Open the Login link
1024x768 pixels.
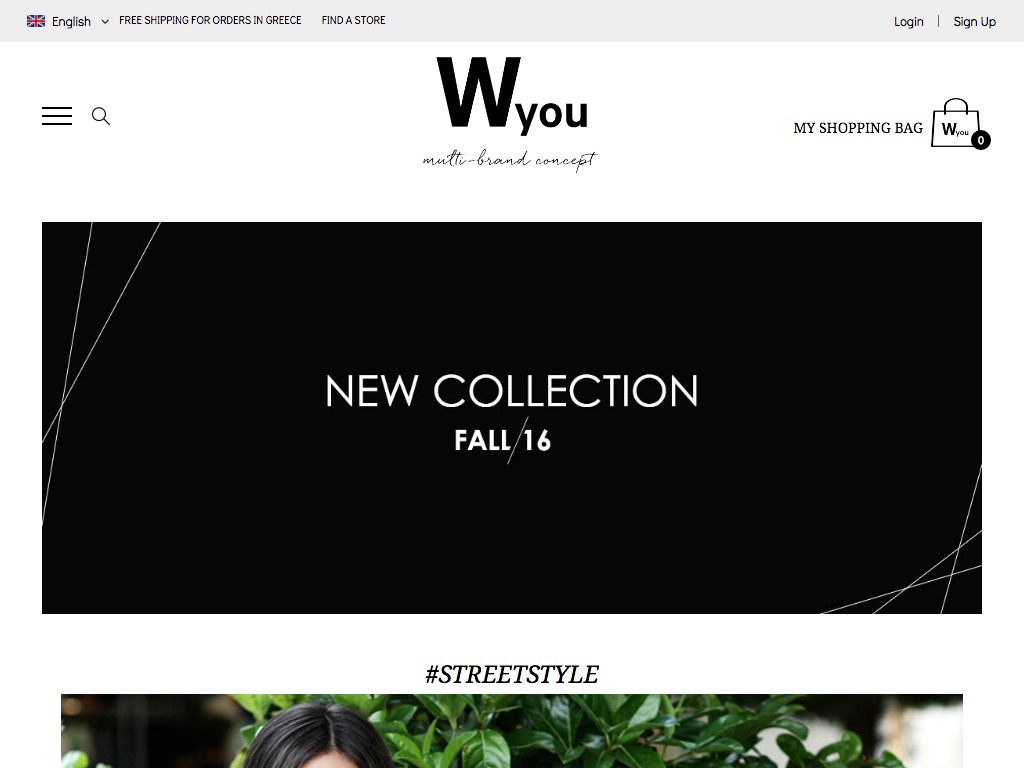coord(908,22)
